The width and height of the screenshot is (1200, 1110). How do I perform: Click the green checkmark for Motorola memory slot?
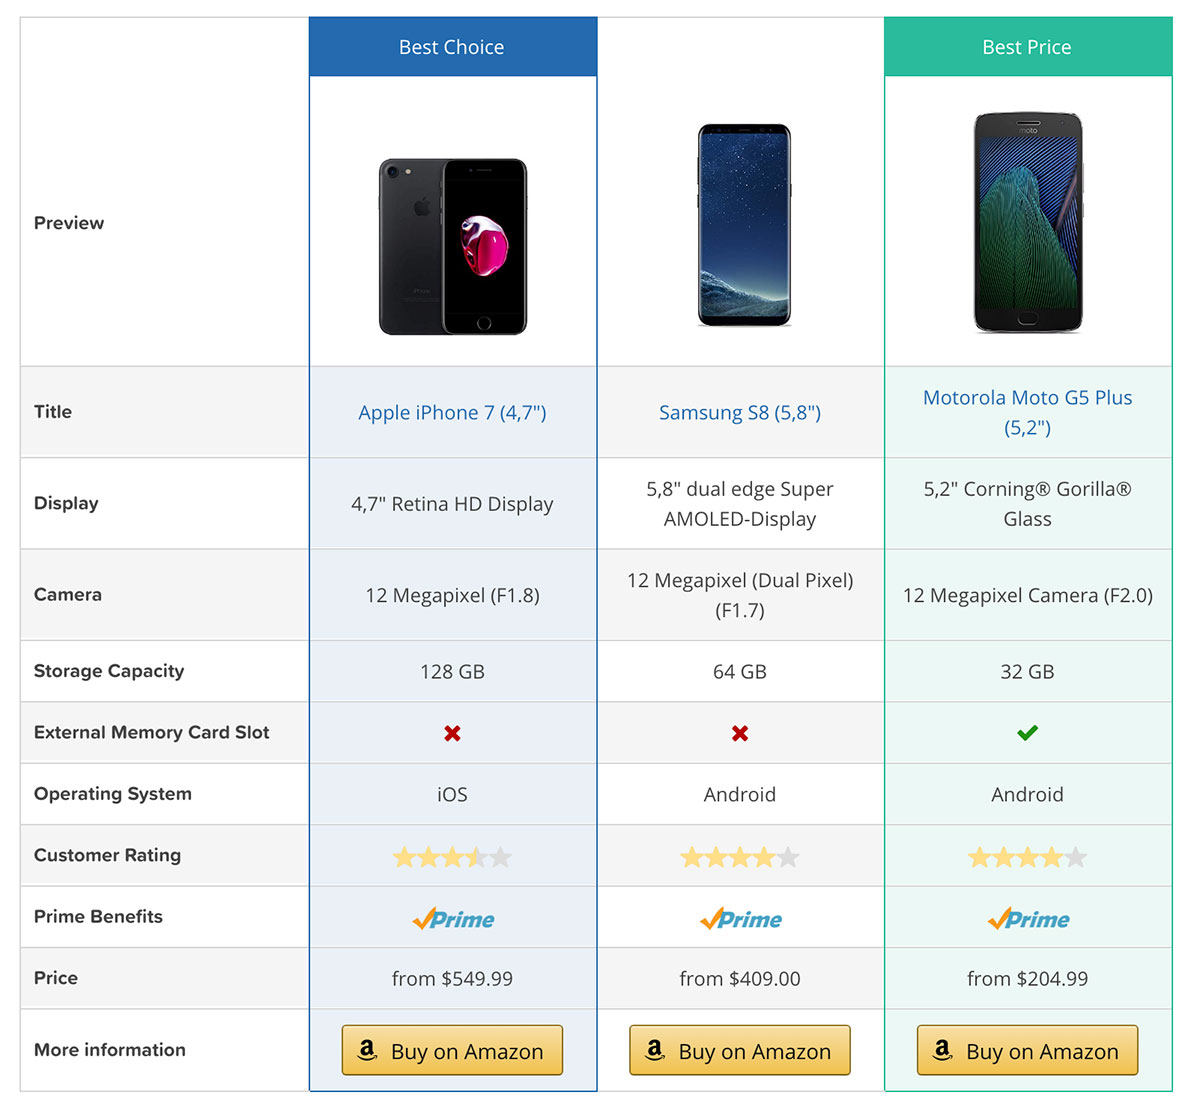click(1027, 733)
